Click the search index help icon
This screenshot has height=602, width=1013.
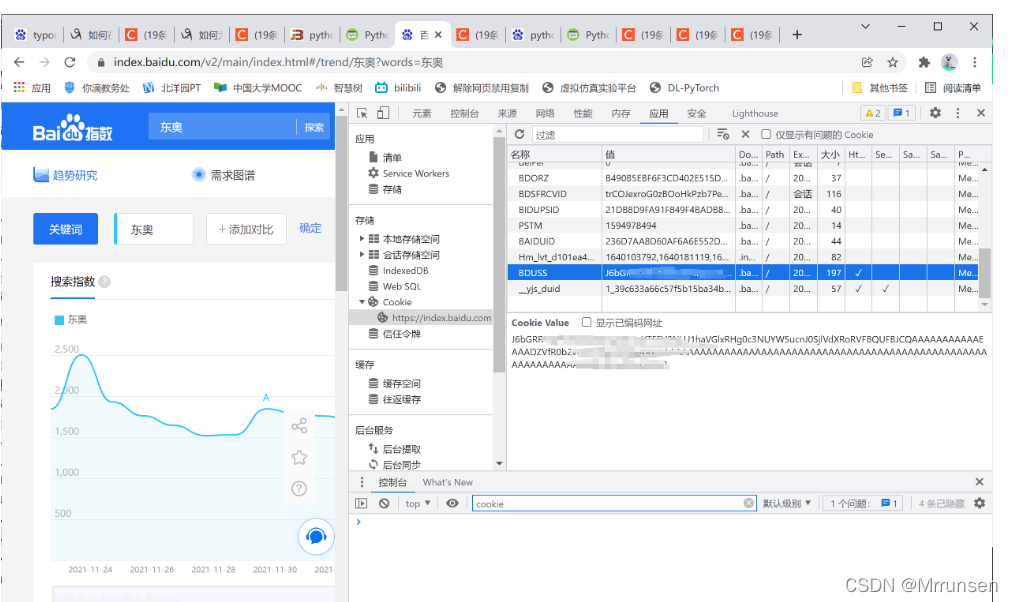tap(105, 282)
